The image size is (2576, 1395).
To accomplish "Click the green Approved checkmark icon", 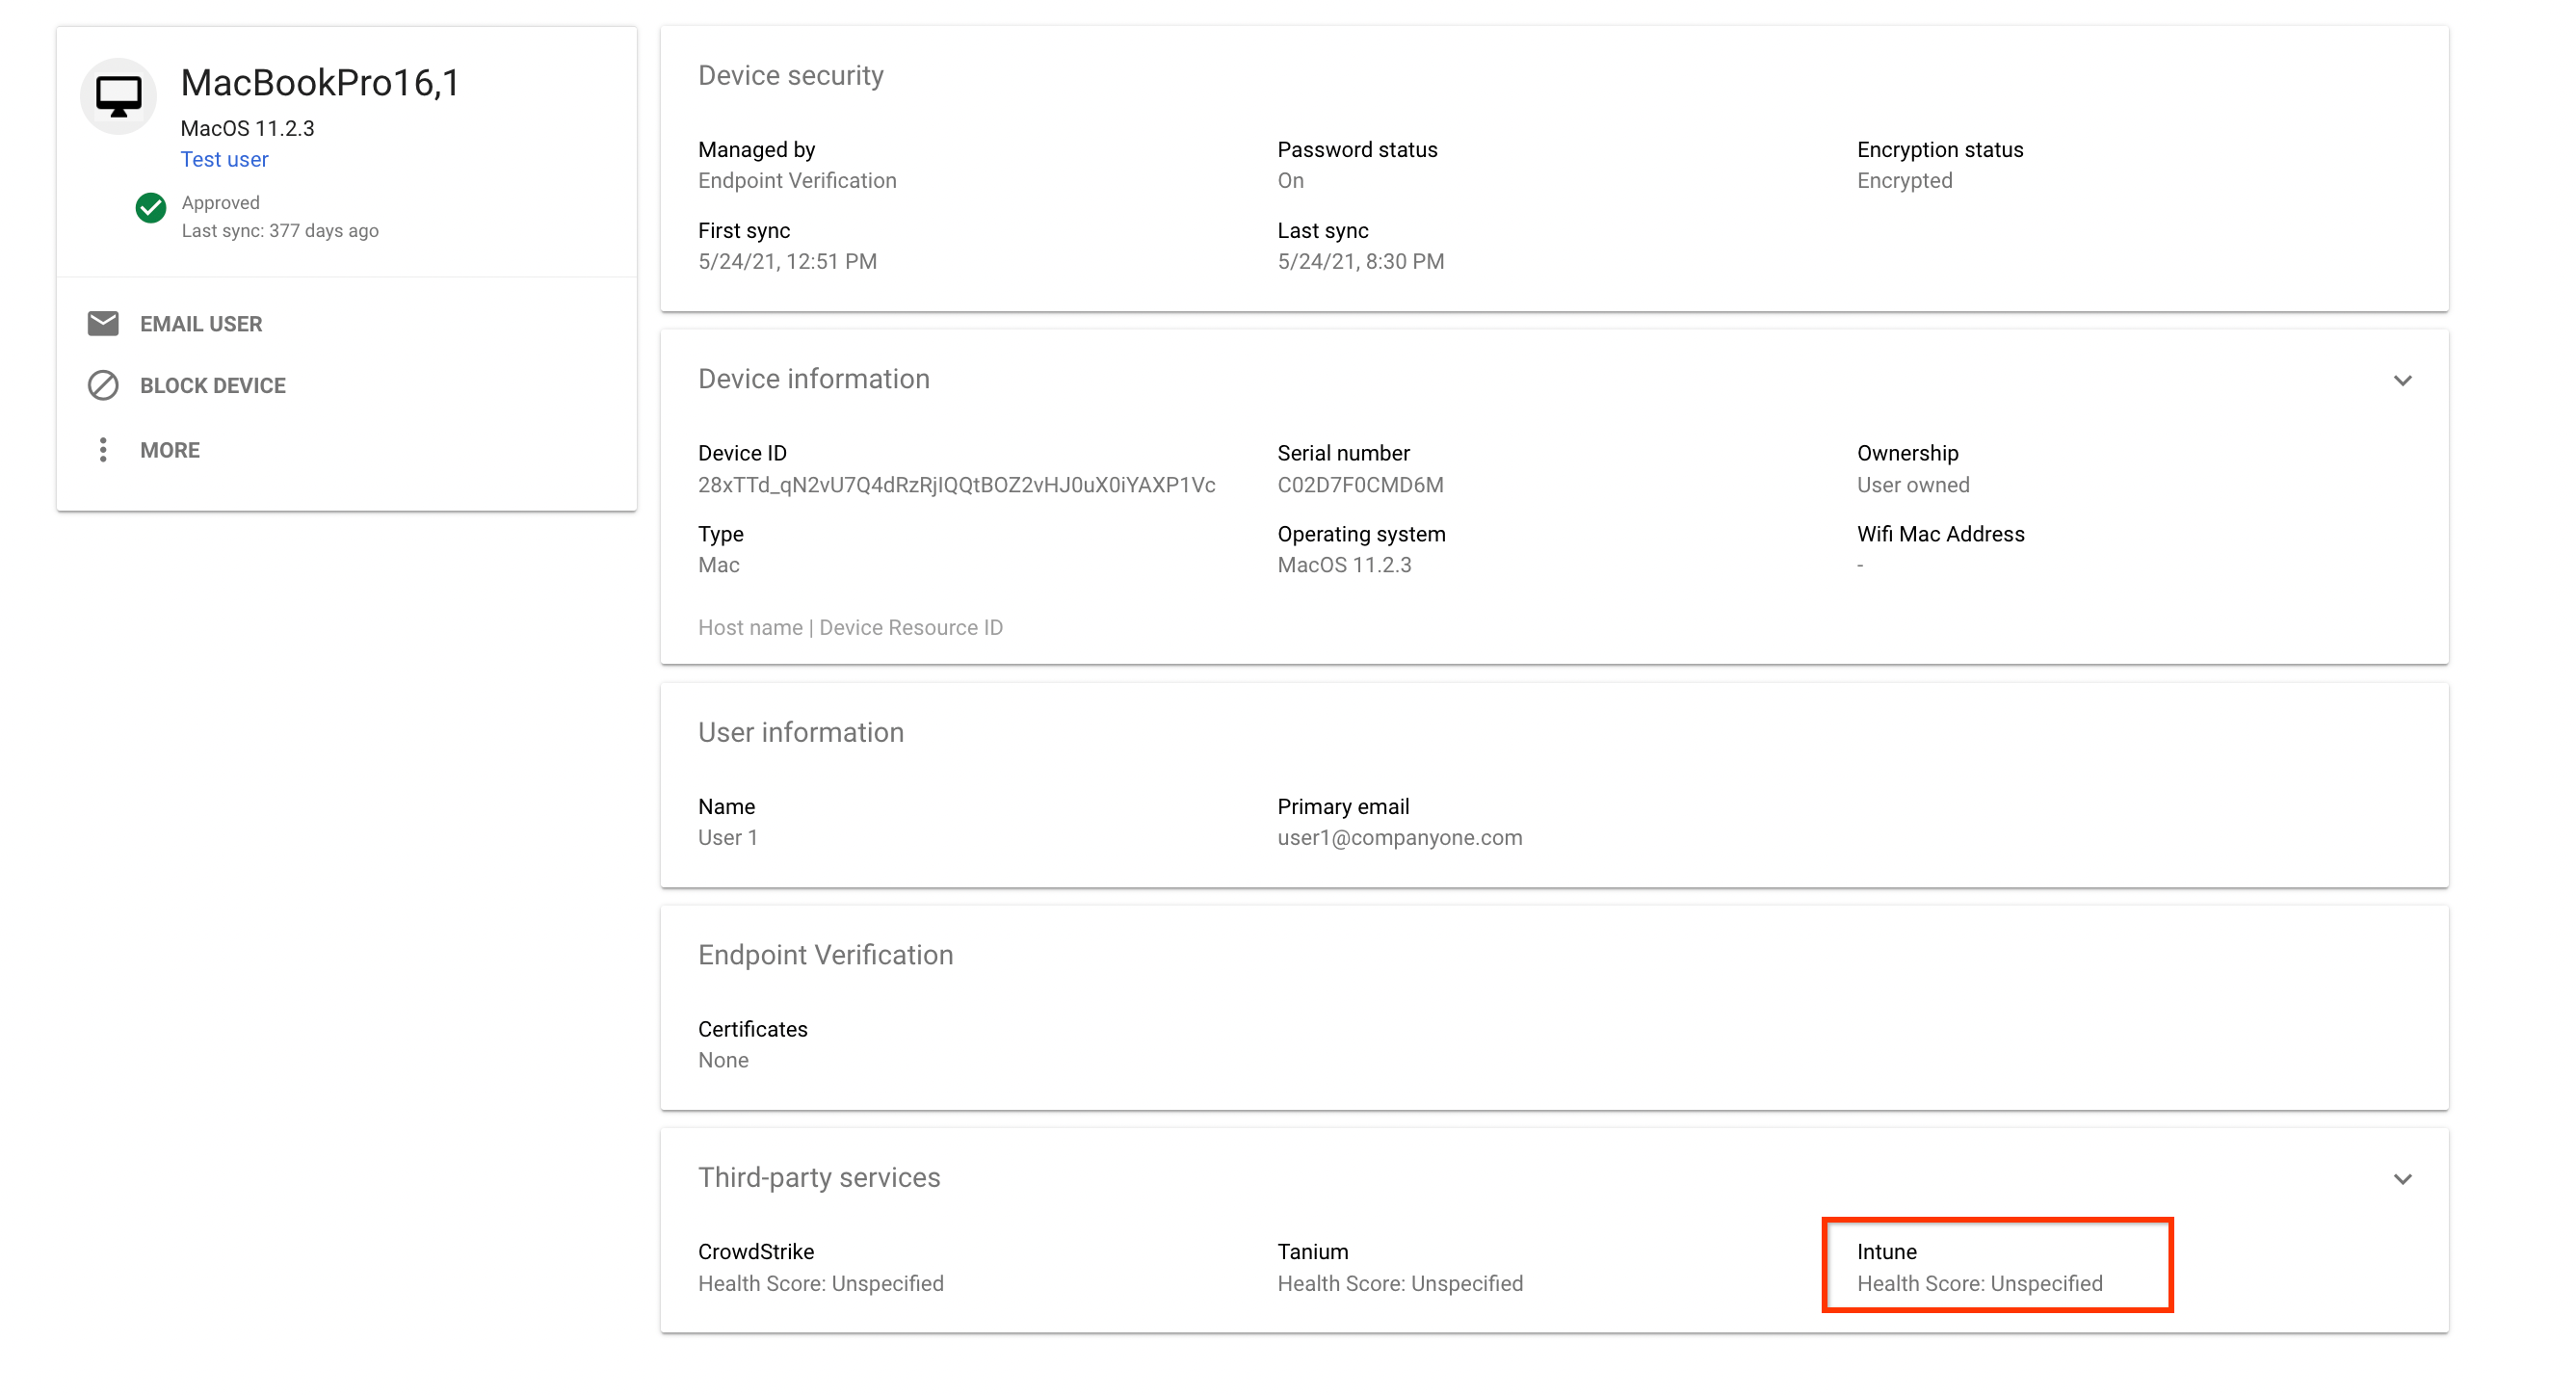I will click(150, 207).
